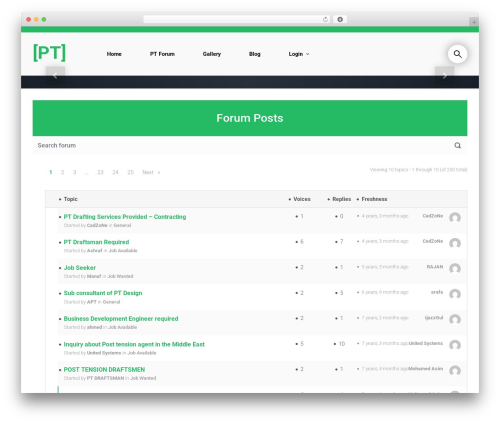Click avatar in Sub consultant row
The image size is (500, 423).
pos(455,294)
